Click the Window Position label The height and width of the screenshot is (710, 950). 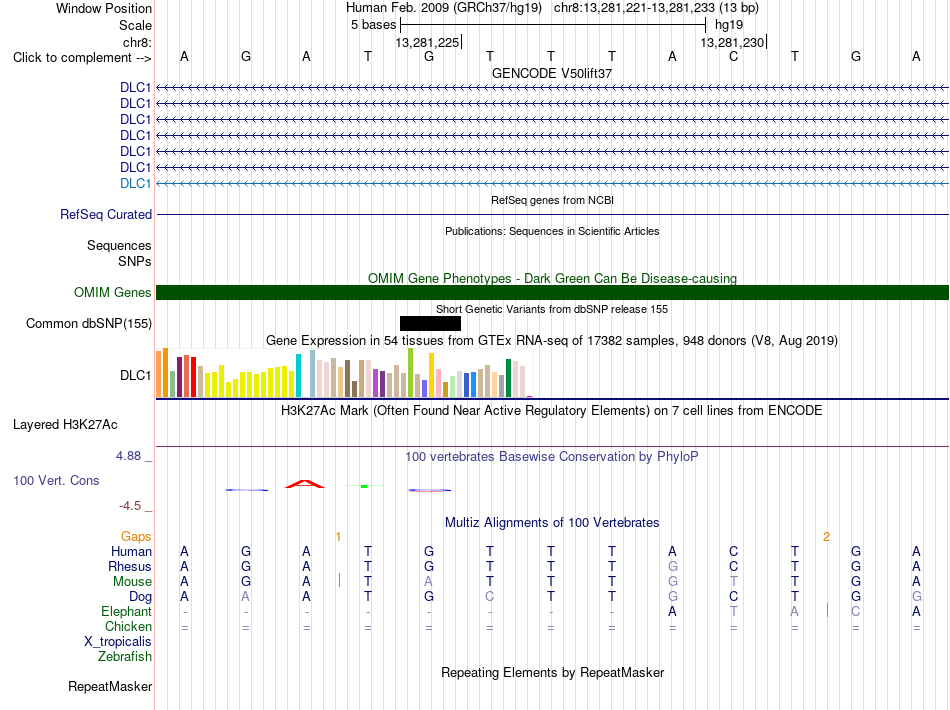pos(104,8)
